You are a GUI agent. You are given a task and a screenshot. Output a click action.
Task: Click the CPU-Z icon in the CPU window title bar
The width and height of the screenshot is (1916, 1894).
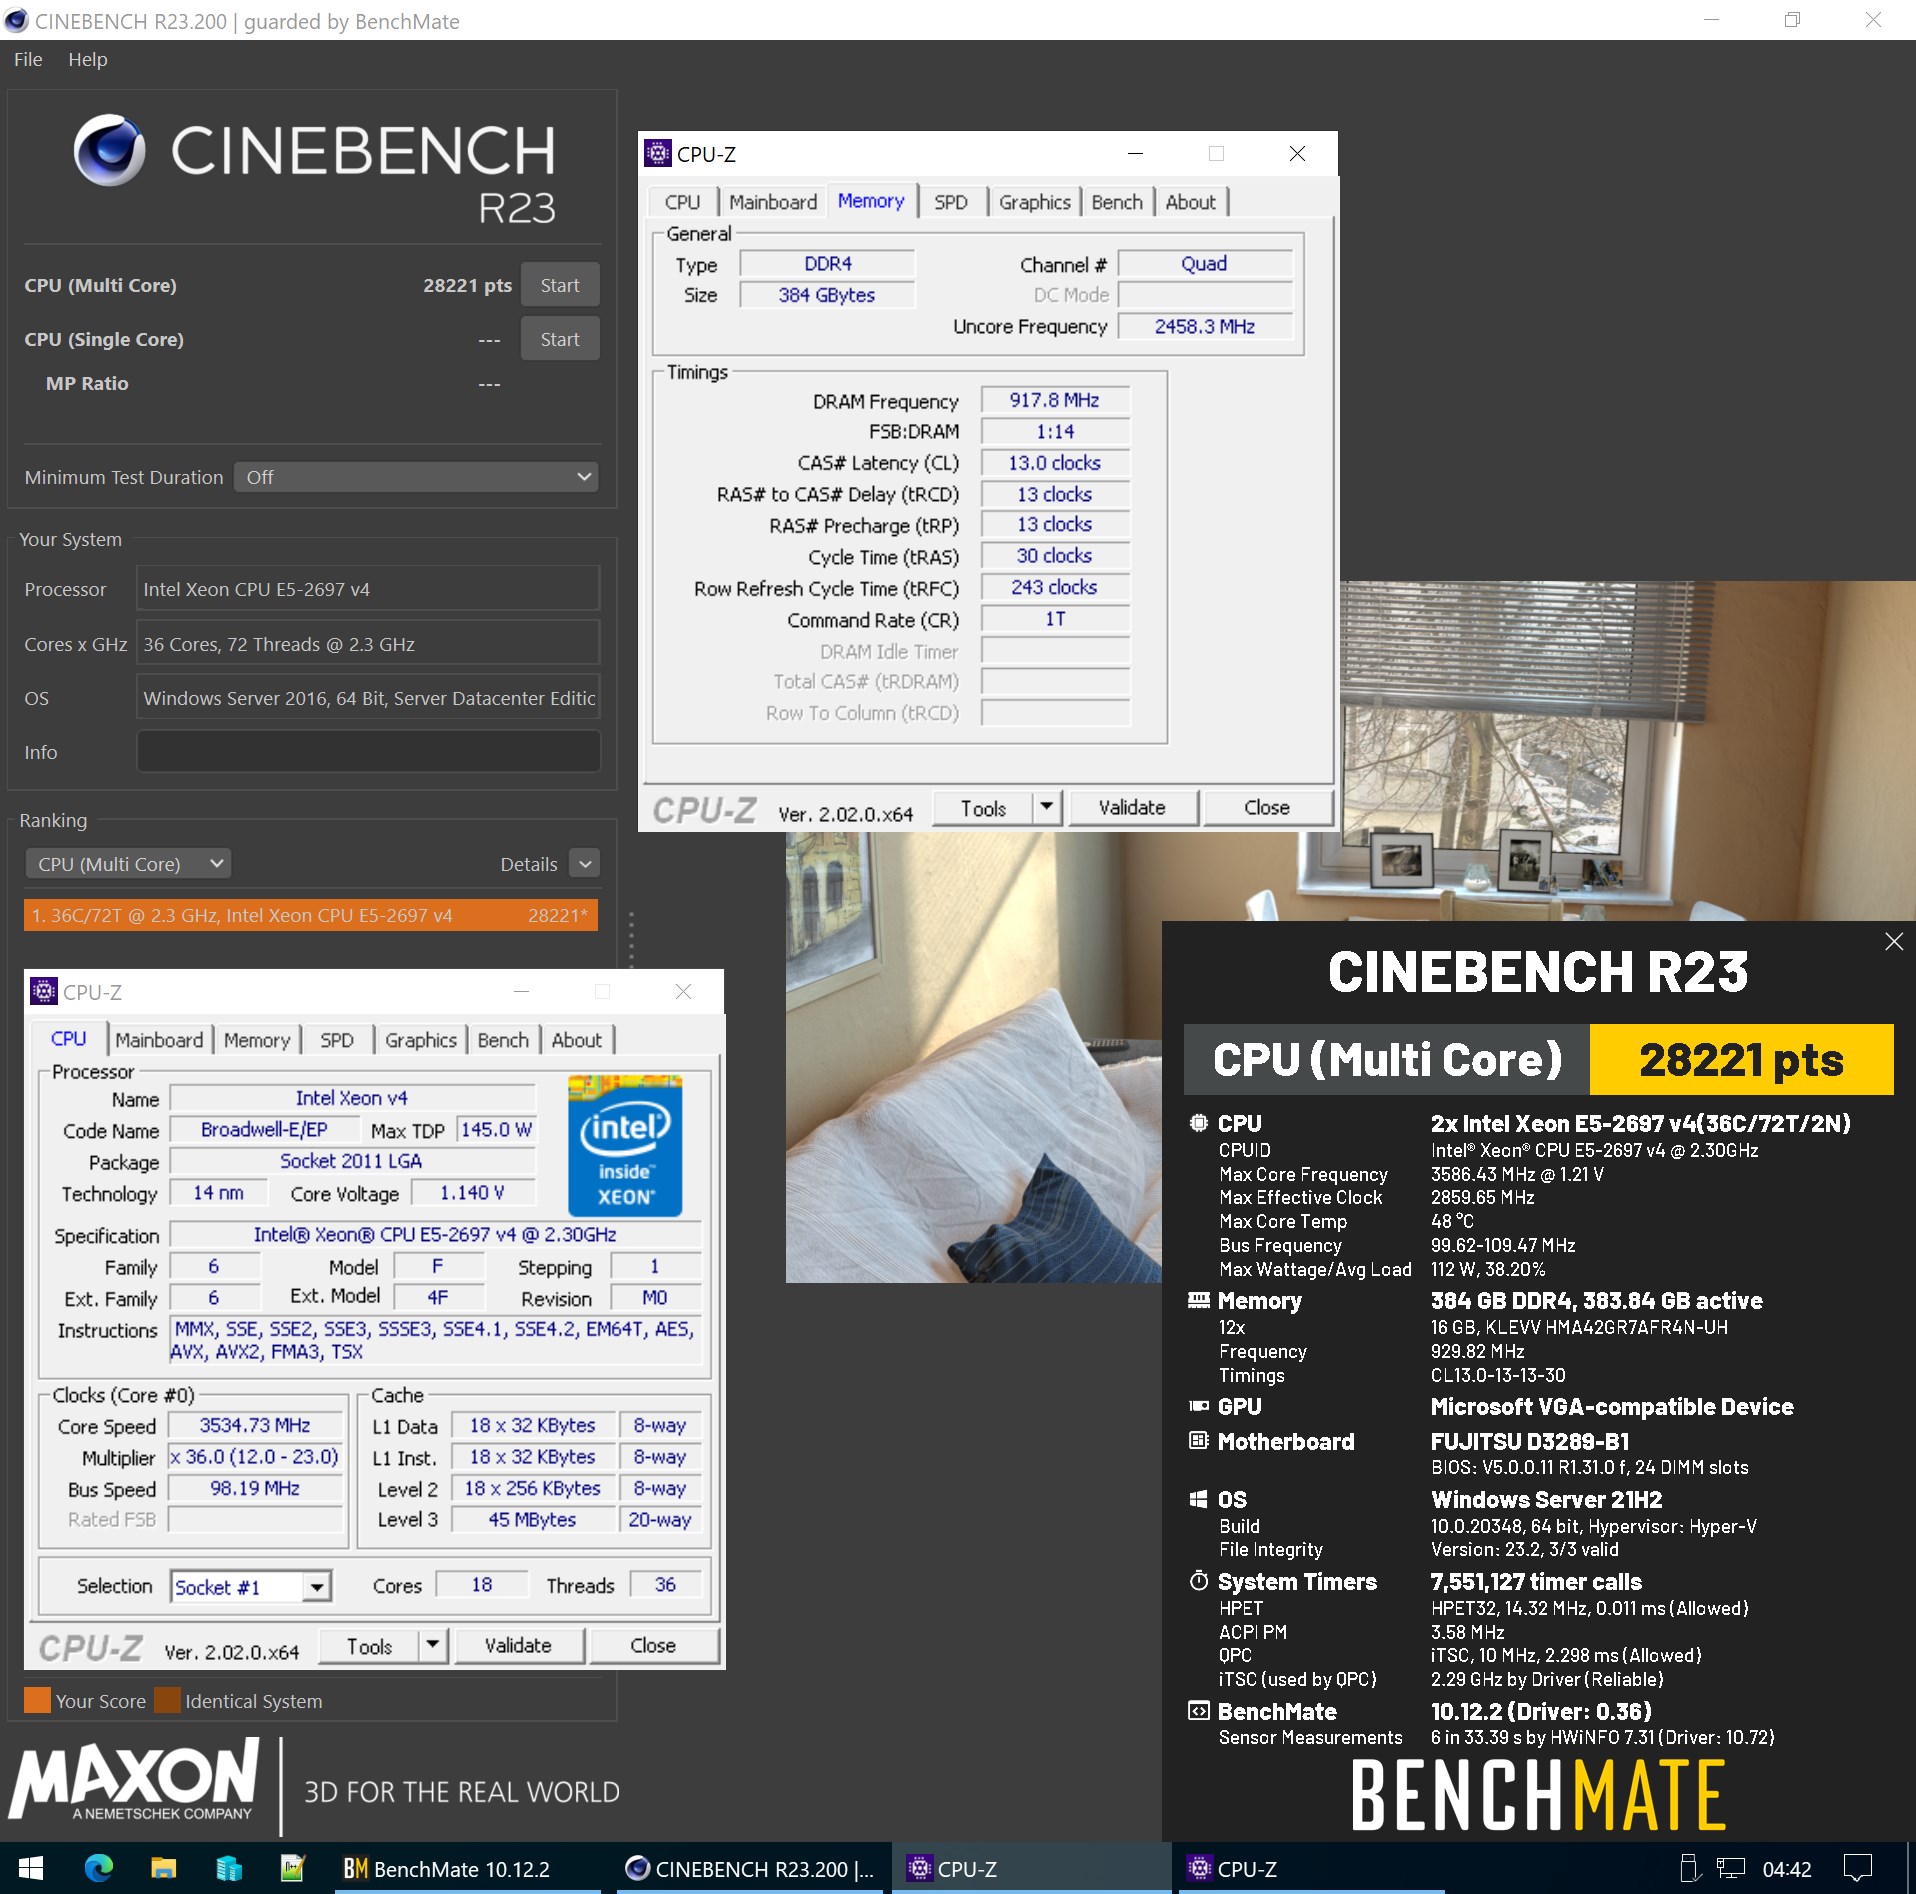[43, 991]
